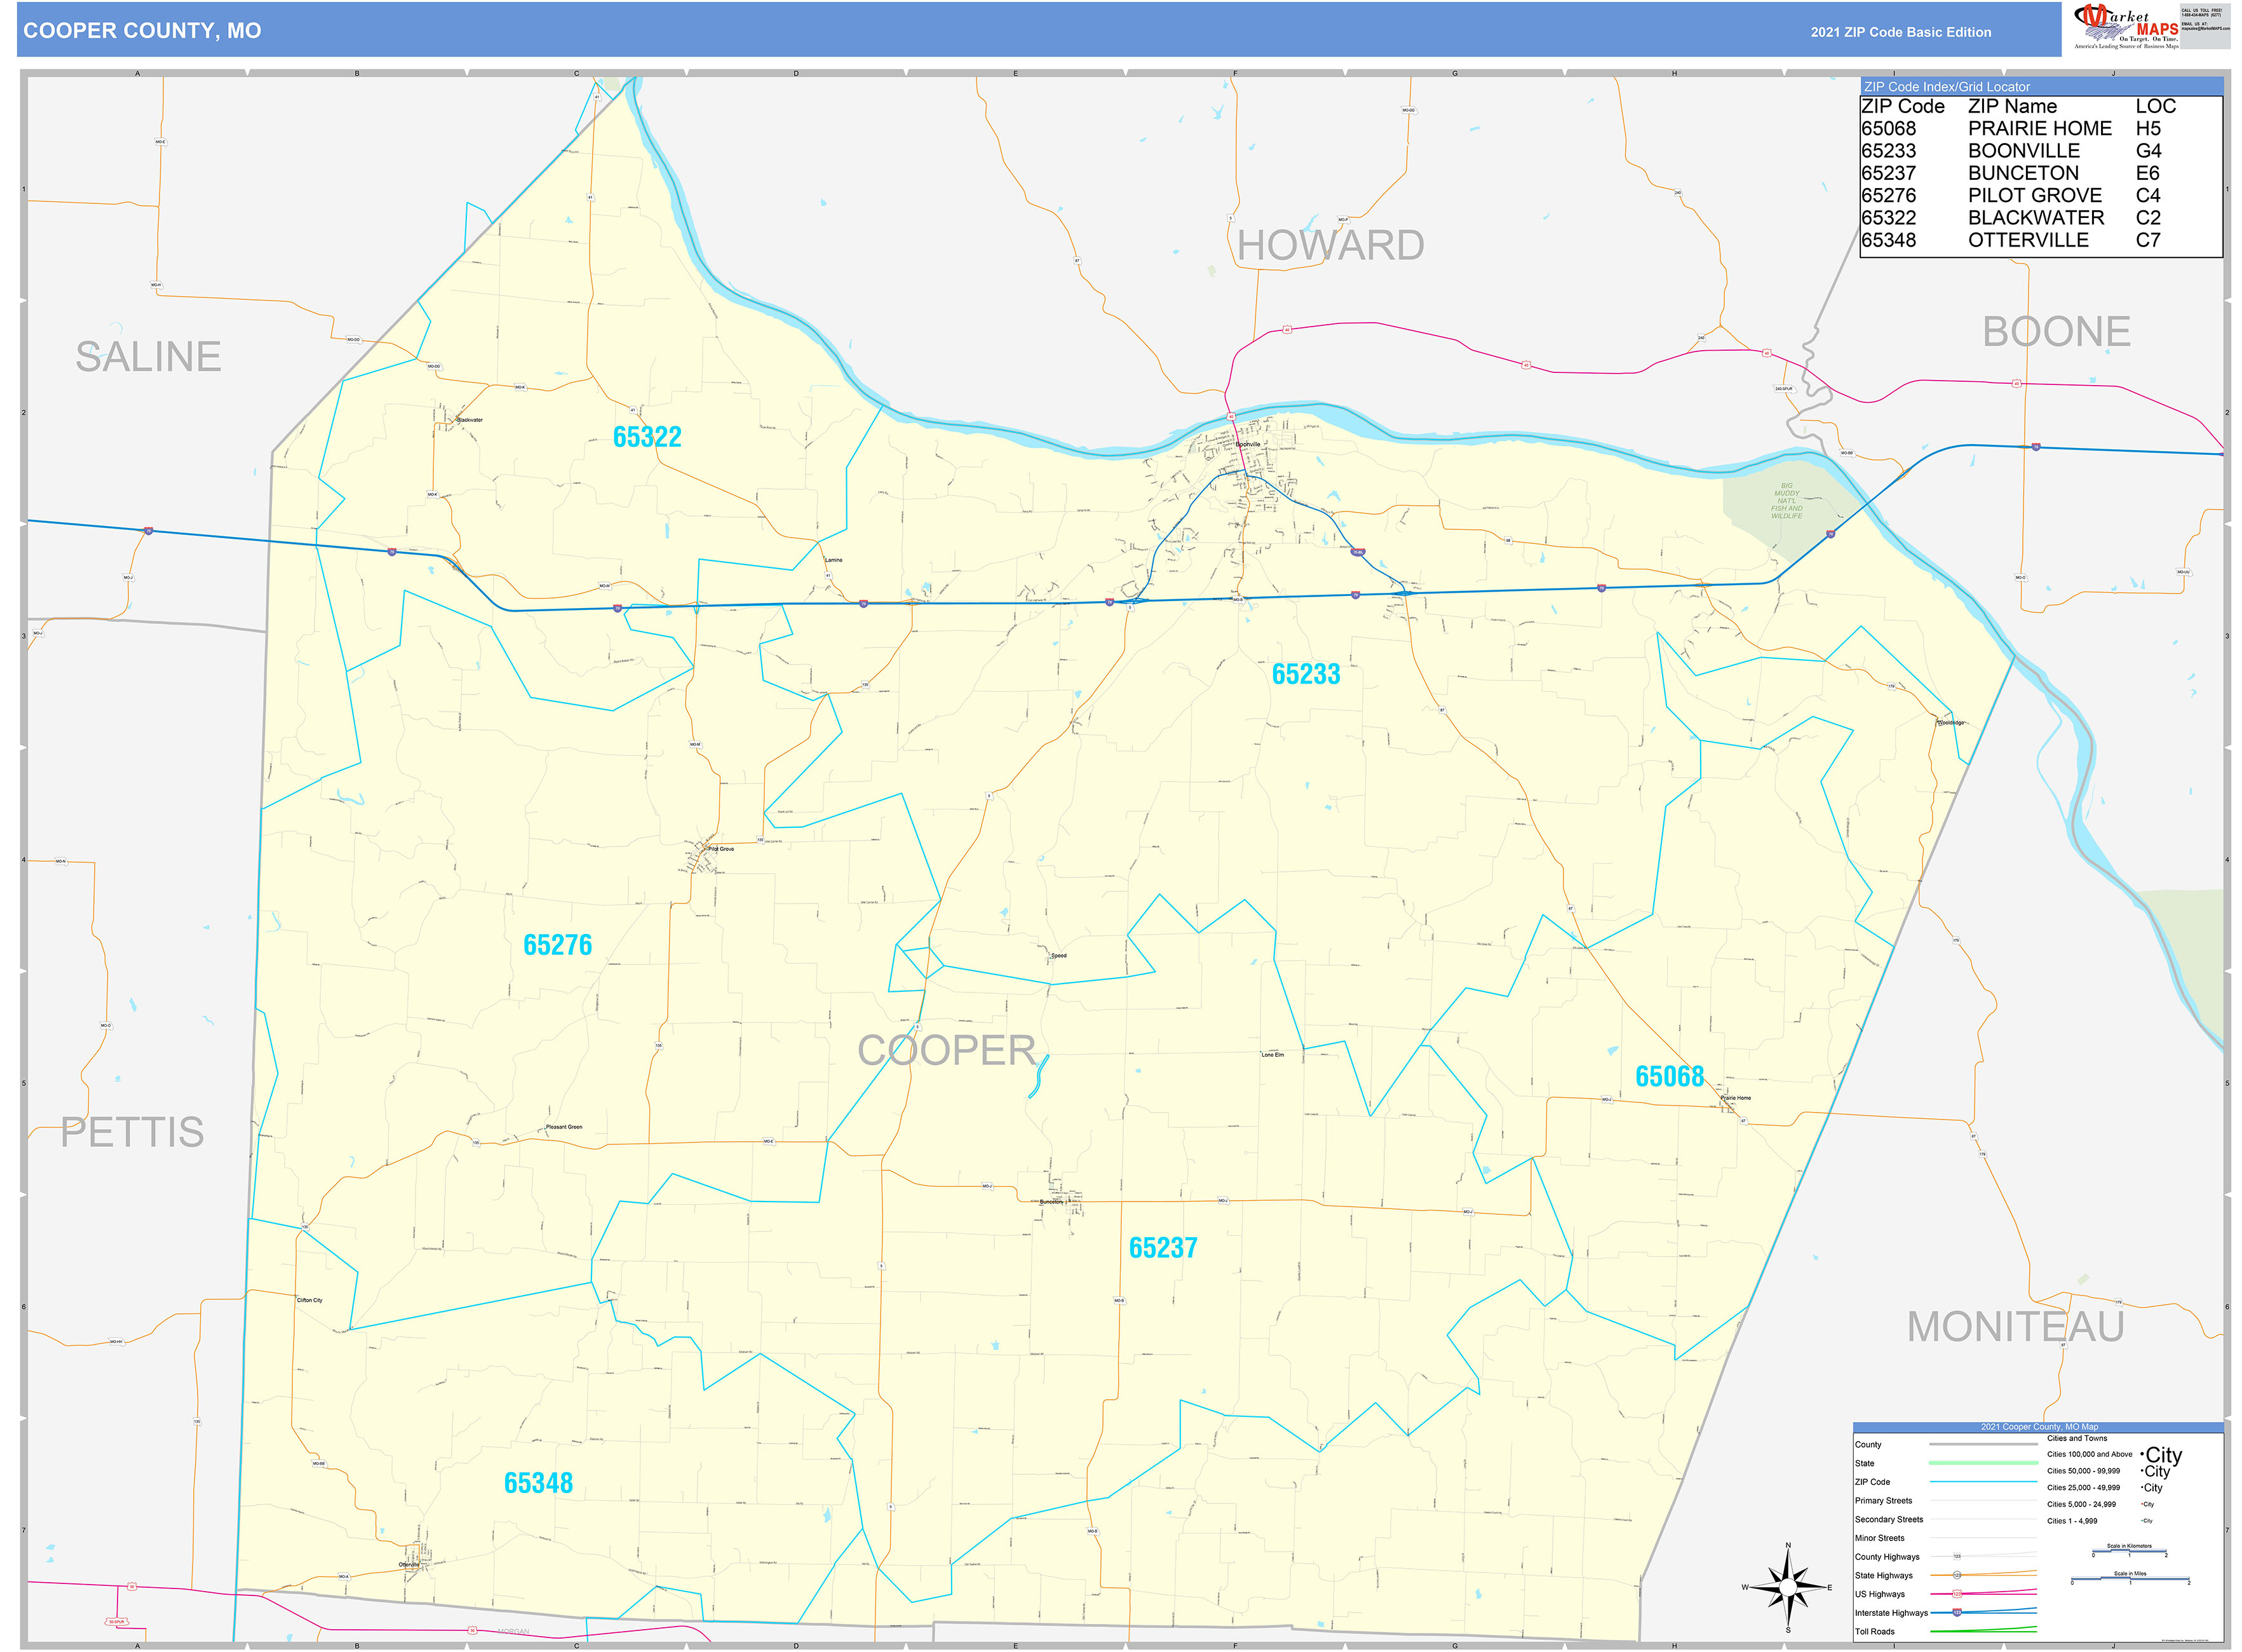Click the 'Toll Roads' legend entry
Screen dimensions: 2242x1652
tap(1874, 1632)
